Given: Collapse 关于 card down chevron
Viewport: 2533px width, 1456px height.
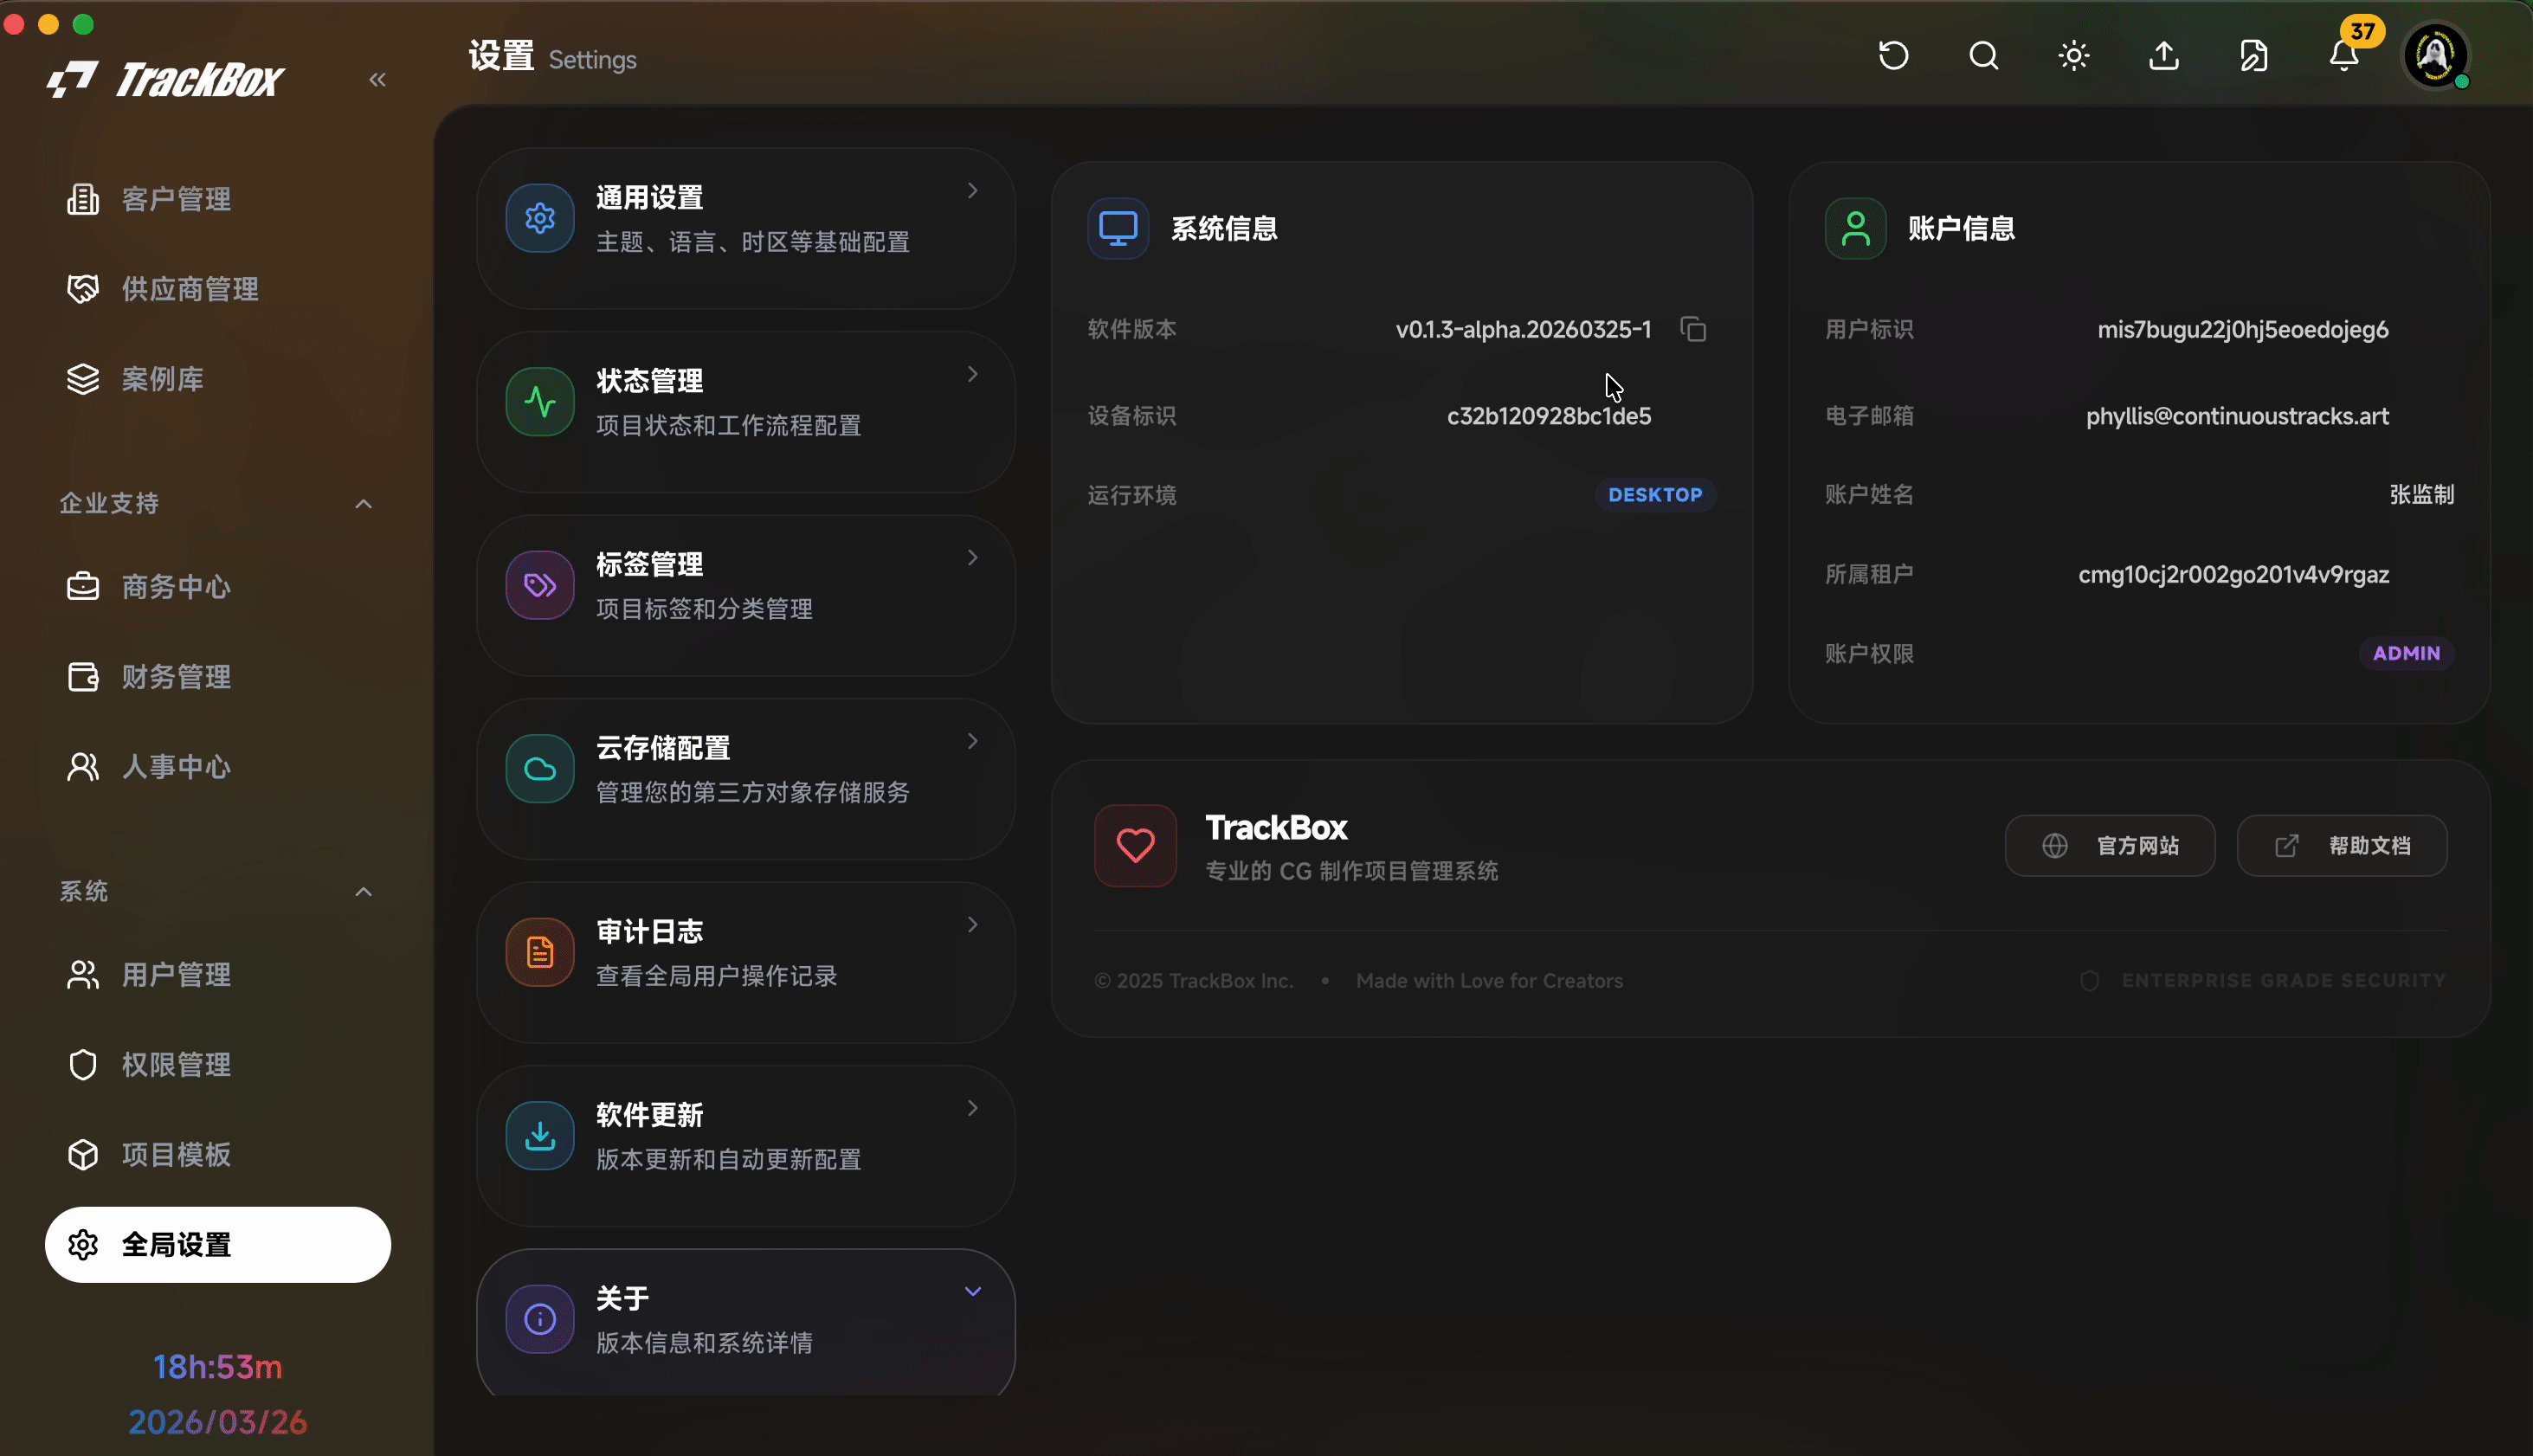Looking at the screenshot, I should coord(972,1291).
